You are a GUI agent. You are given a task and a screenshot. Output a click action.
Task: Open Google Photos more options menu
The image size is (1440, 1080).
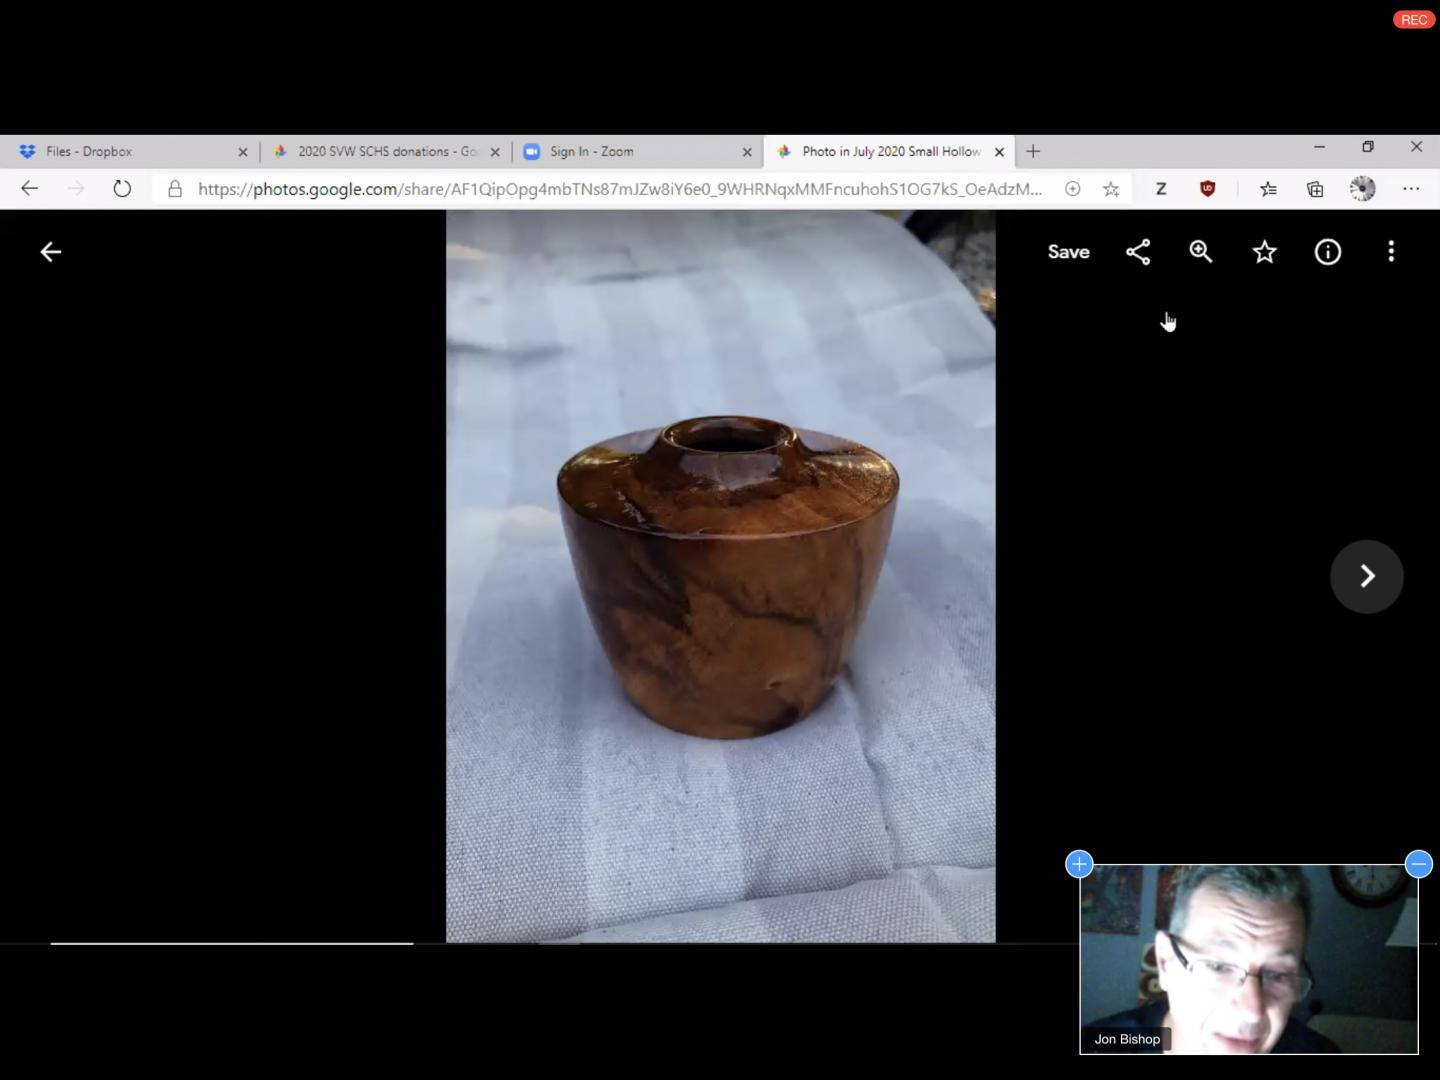coord(1391,252)
